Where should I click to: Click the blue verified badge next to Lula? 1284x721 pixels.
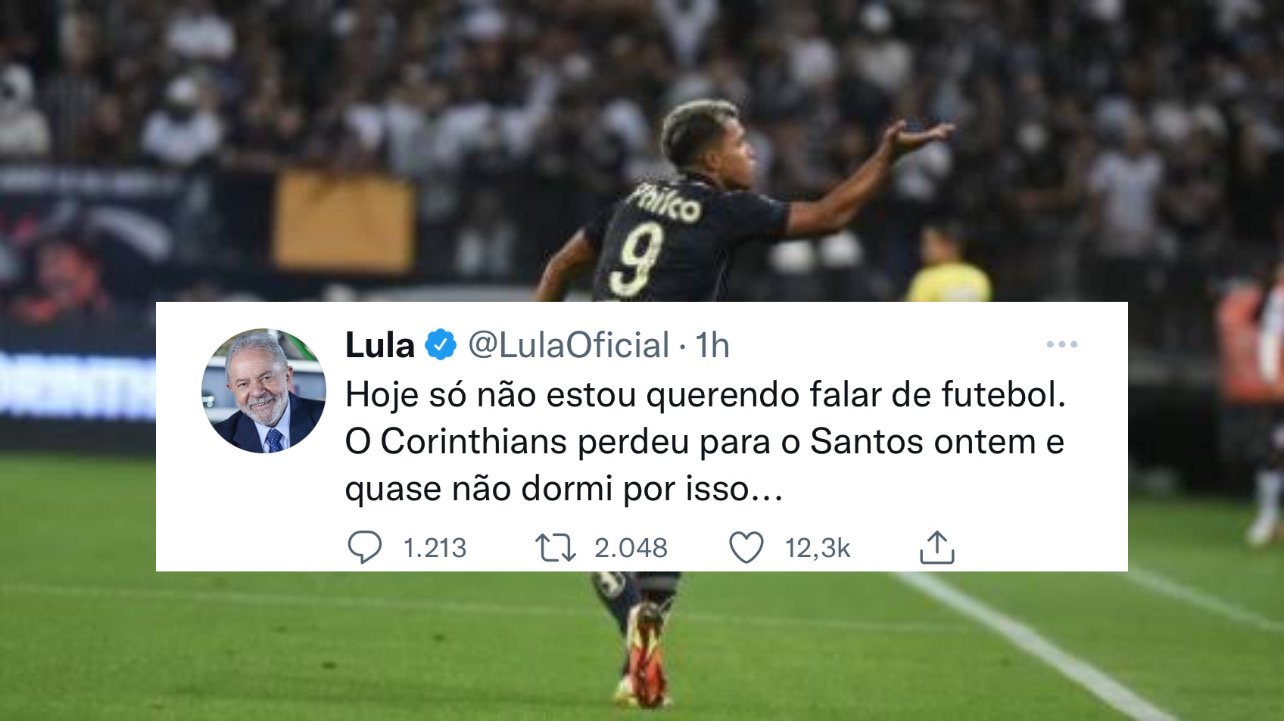[440, 345]
